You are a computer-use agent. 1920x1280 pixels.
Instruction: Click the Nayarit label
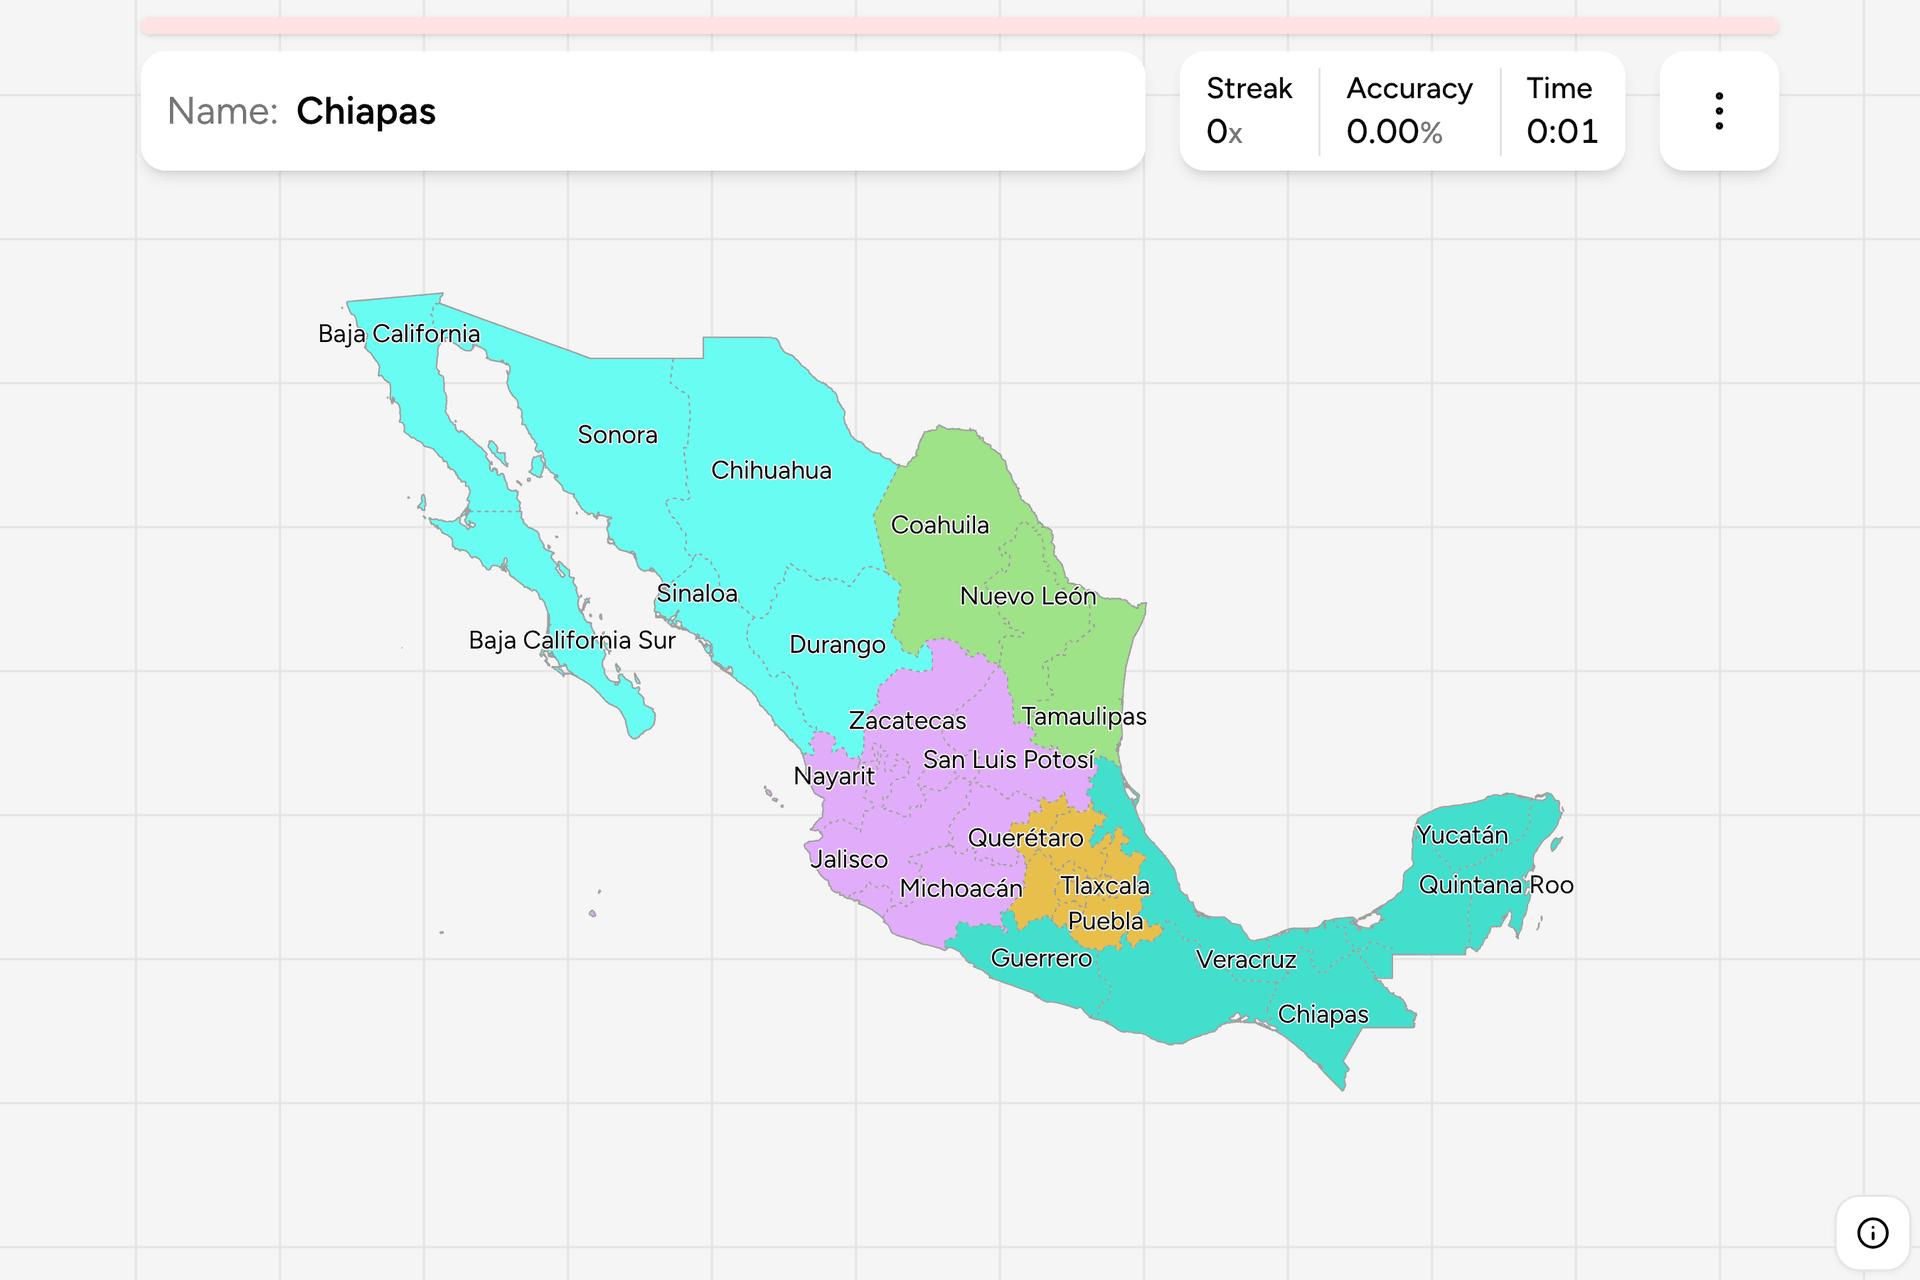click(x=834, y=776)
